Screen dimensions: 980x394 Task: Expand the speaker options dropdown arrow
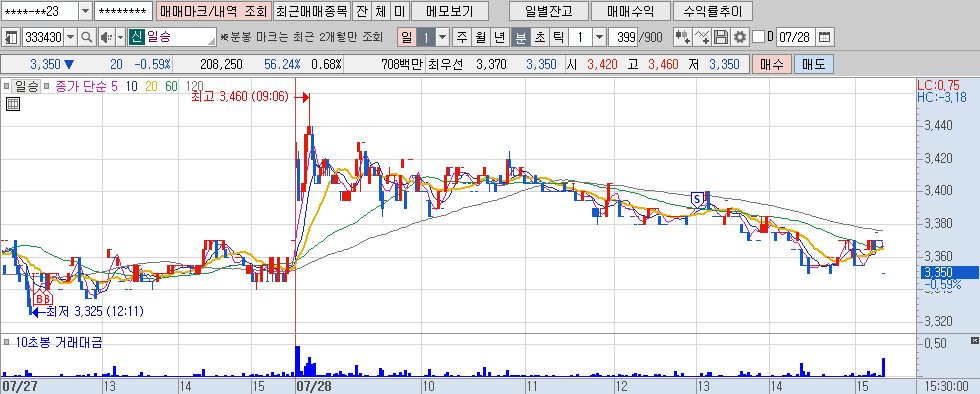(120, 38)
